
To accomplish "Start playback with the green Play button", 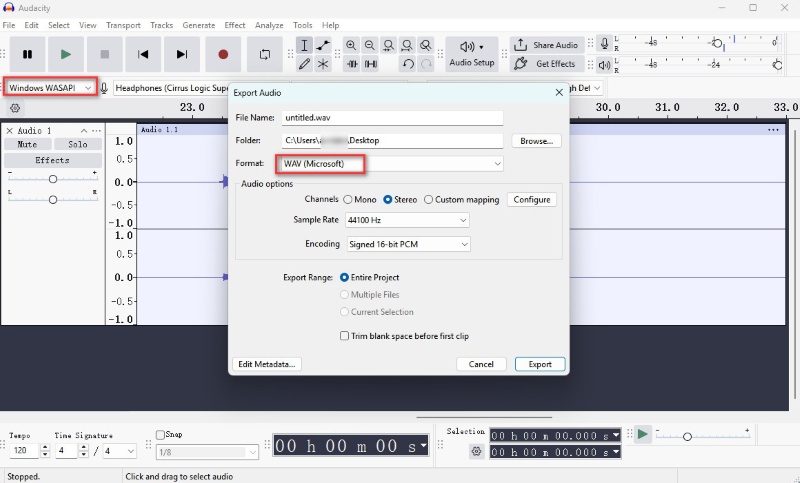I will click(x=66, y=54).
